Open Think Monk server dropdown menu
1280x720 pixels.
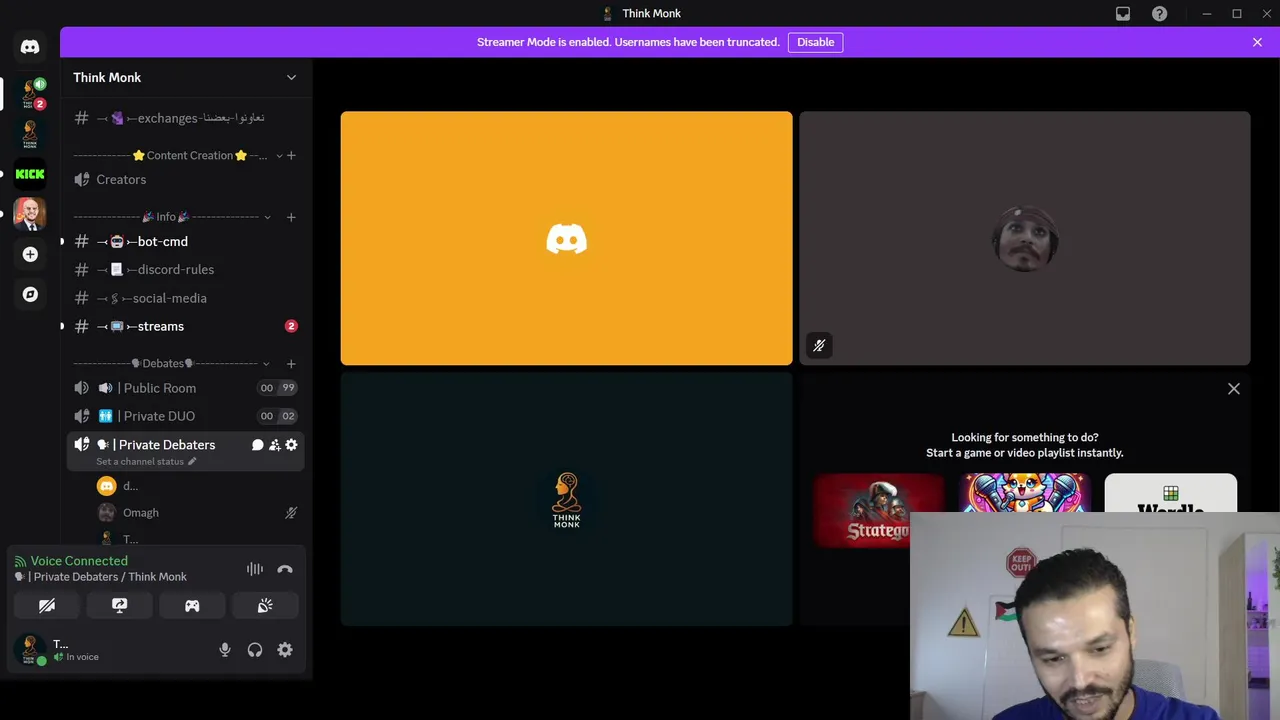[291, 78]
